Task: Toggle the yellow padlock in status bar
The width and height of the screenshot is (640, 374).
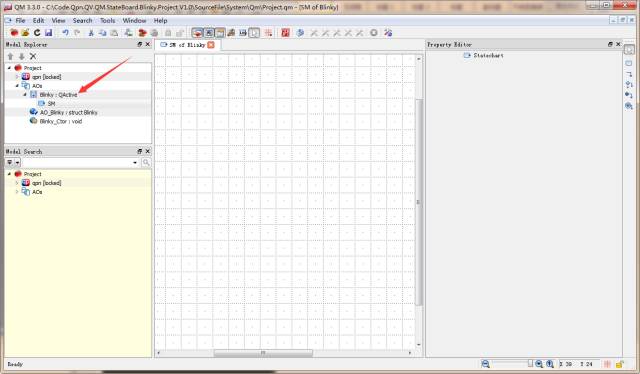Action: coord(620,364)
